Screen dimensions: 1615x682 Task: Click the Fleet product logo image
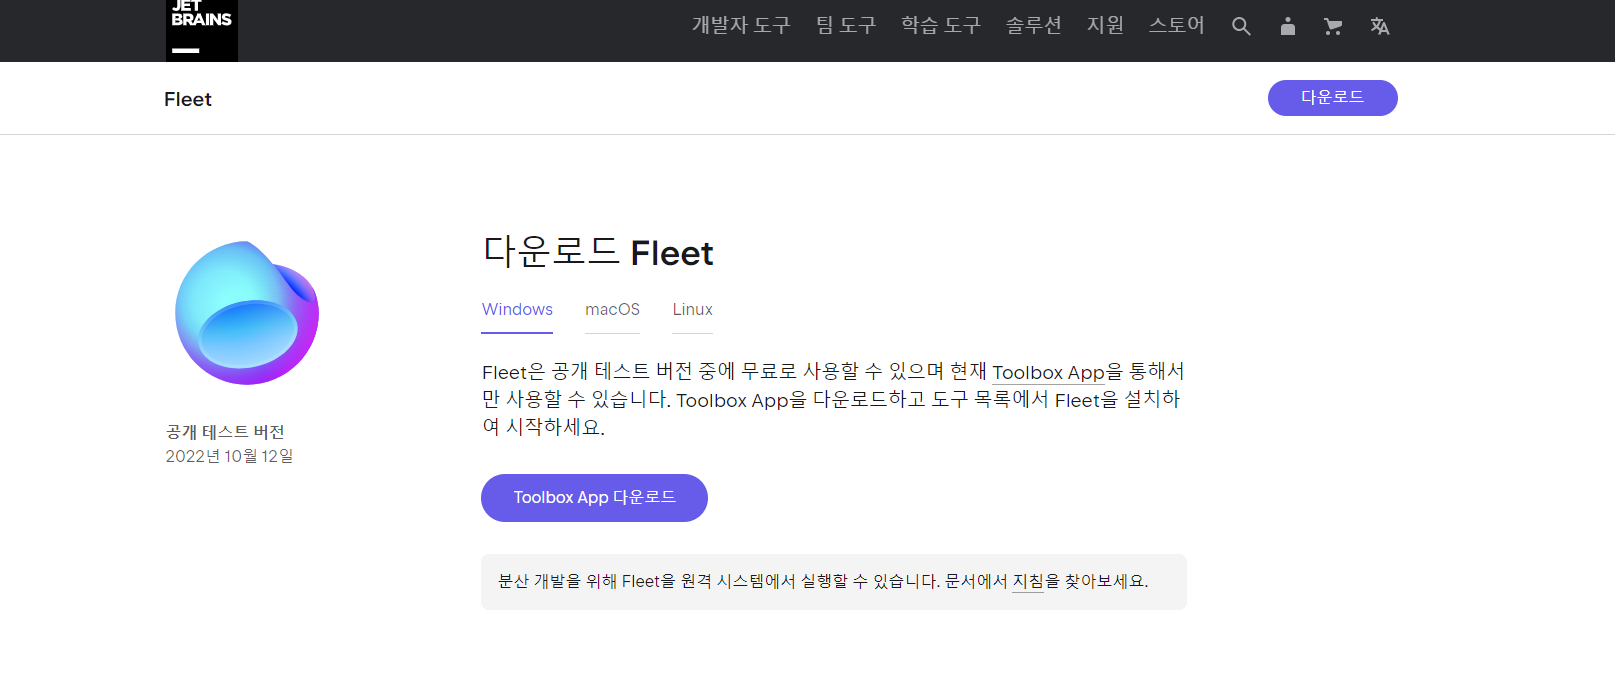(247, 313)
